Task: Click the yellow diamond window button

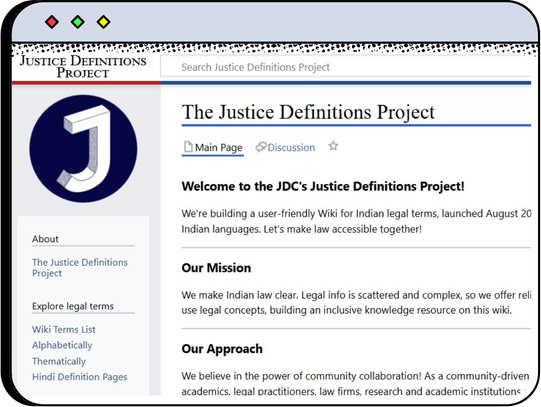Action: point(104,22)
